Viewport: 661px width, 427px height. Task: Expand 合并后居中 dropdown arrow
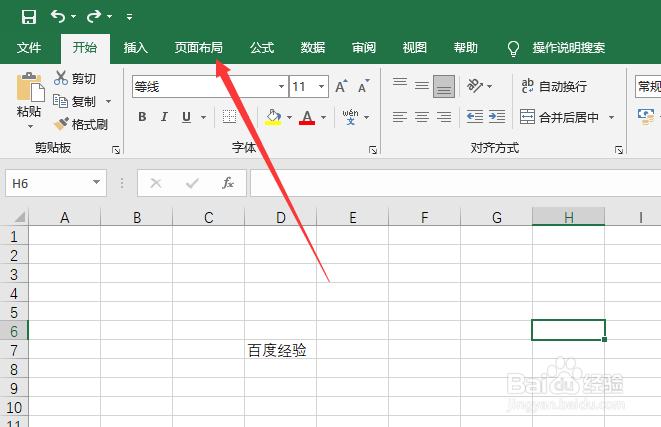point(611,117)
